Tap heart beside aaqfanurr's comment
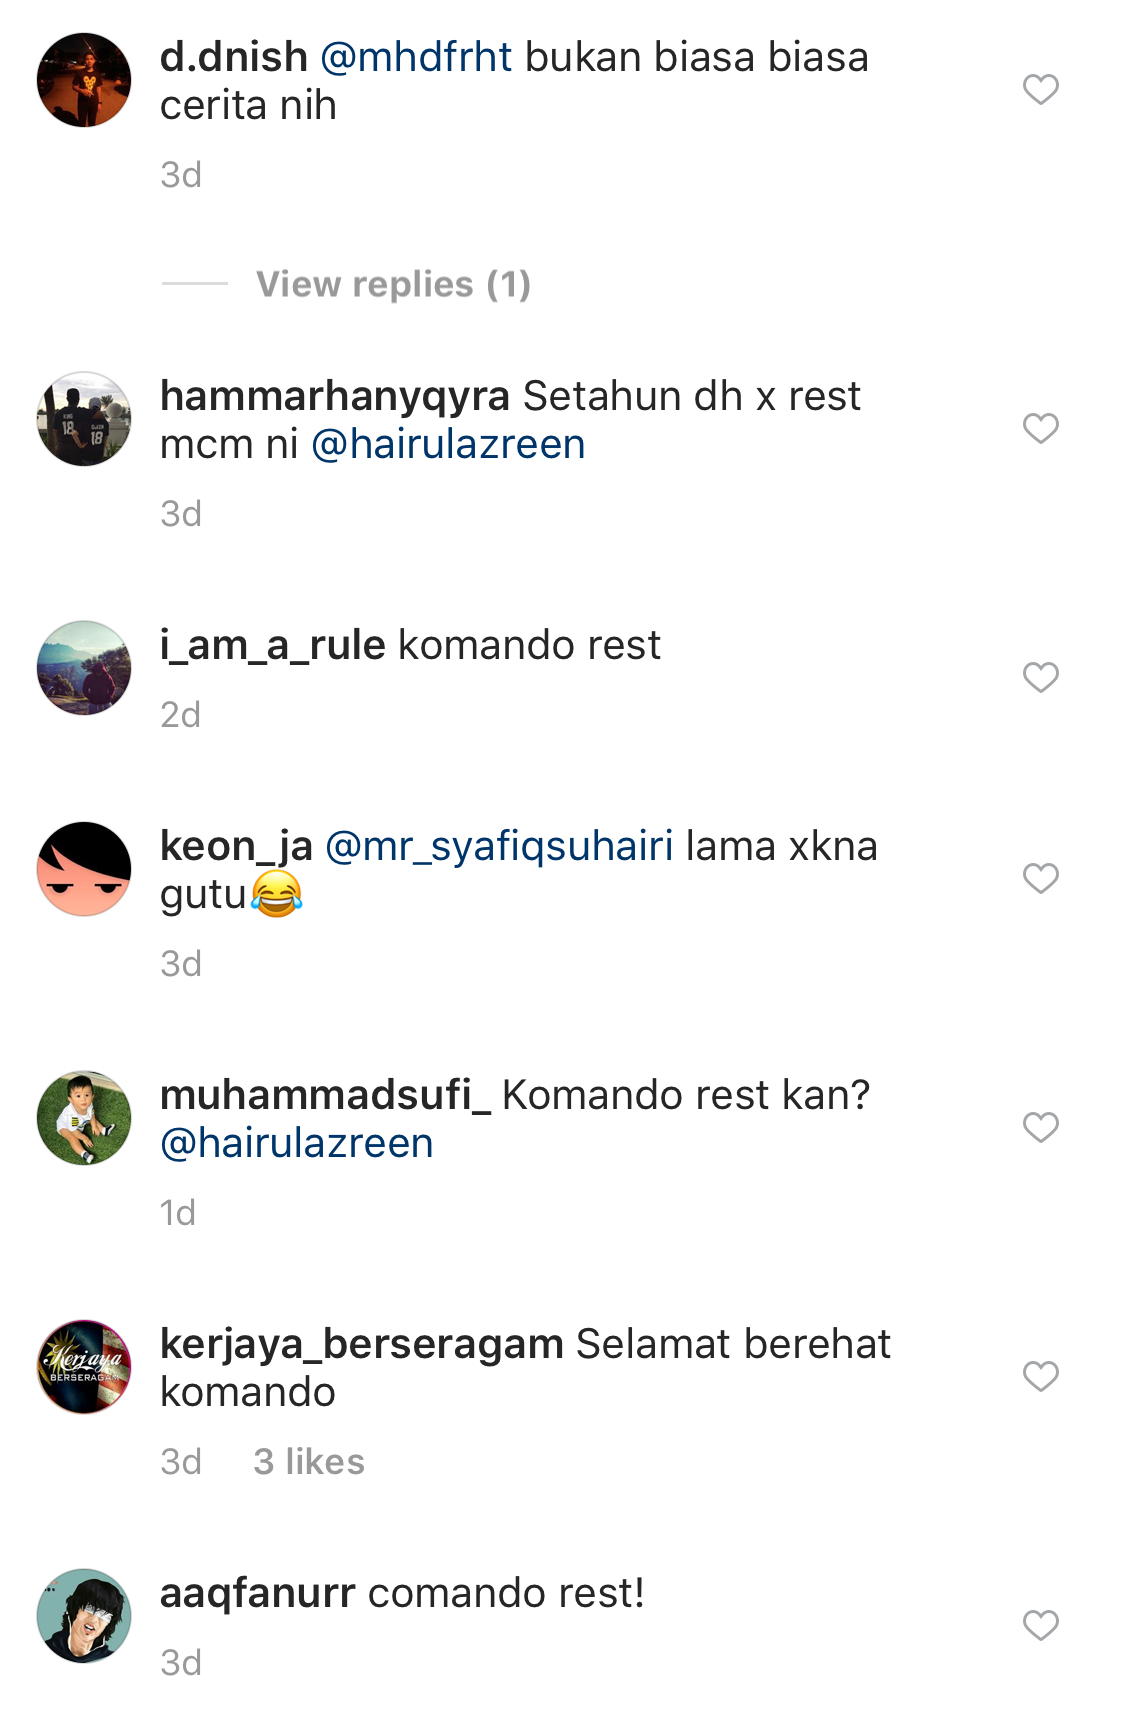 click(x=1040, y=1625)
